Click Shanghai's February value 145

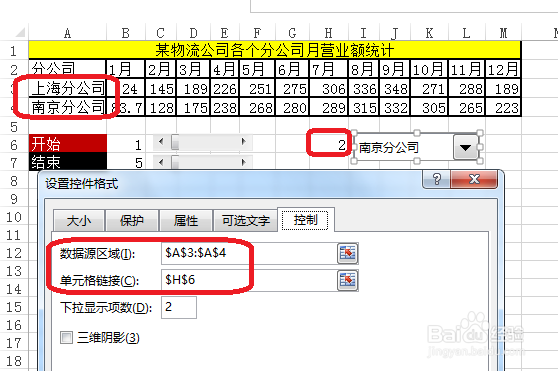[x=161, y=88]
